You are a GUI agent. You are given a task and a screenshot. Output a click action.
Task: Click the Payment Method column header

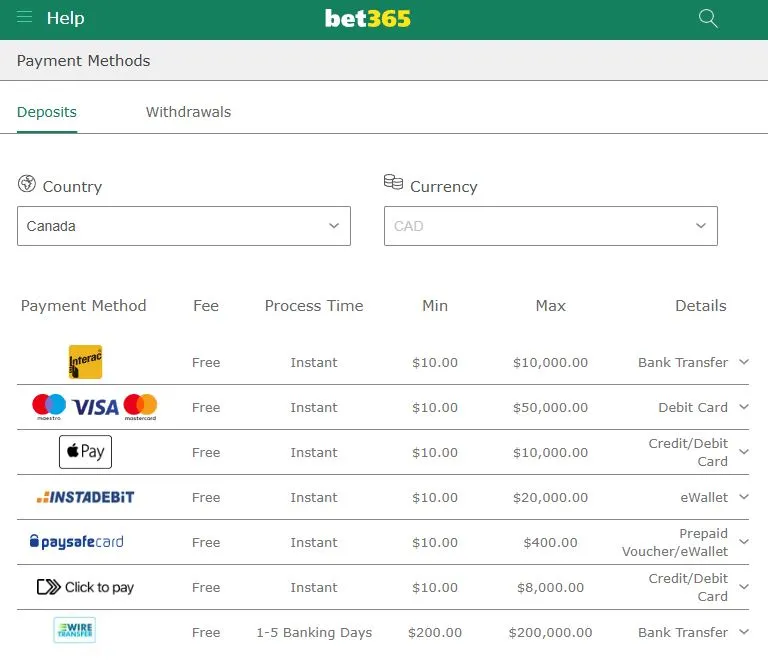[83, 306]
